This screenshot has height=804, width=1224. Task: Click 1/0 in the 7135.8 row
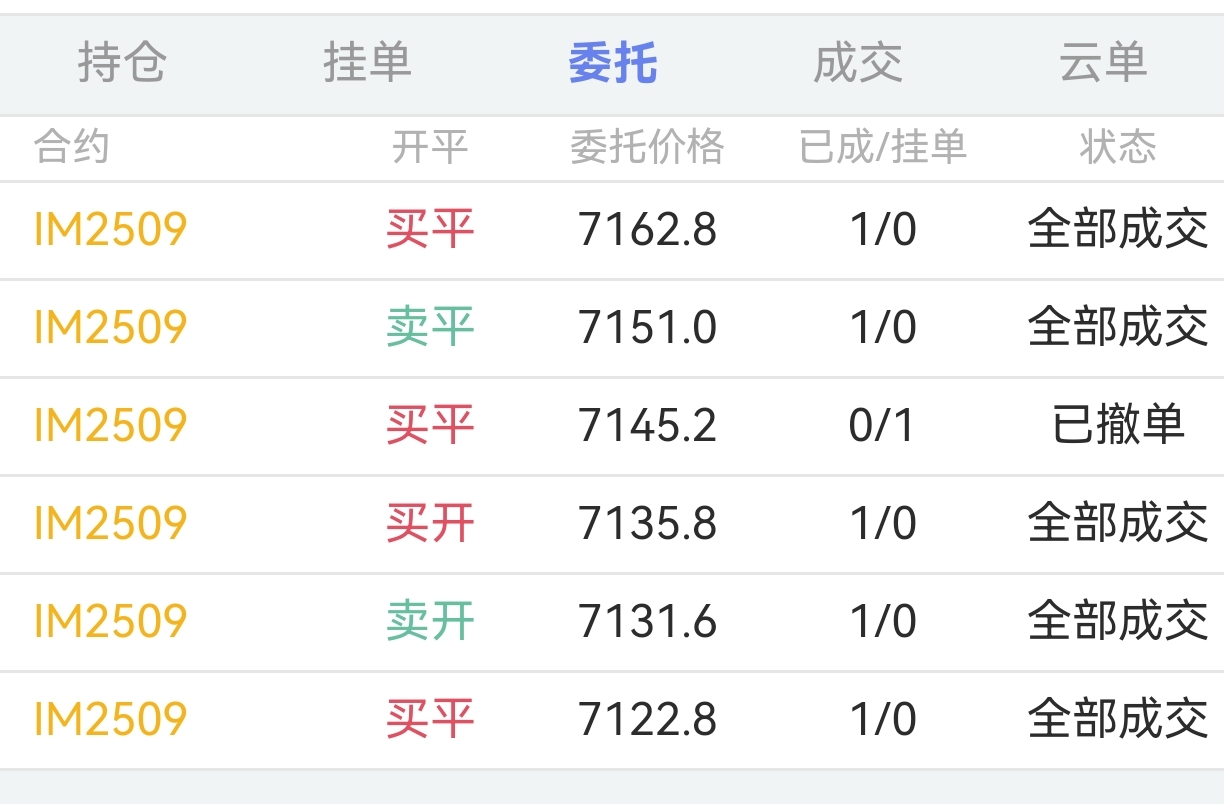click(883, 523)
